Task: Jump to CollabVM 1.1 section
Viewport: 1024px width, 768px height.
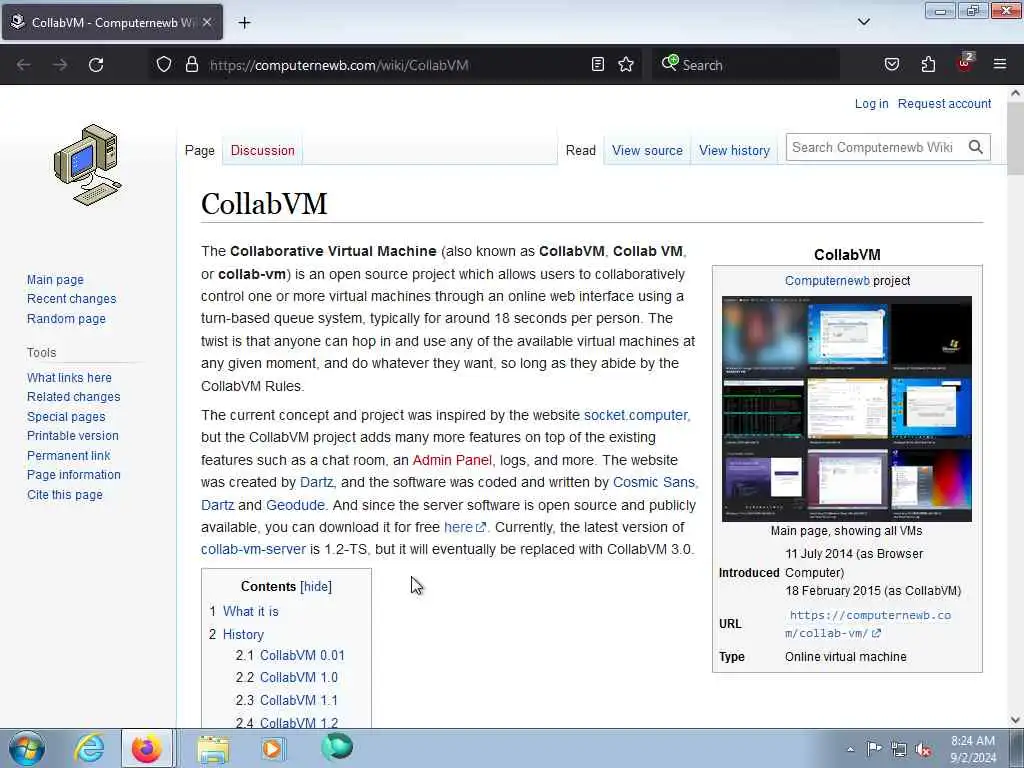Action: coord(299,700)
